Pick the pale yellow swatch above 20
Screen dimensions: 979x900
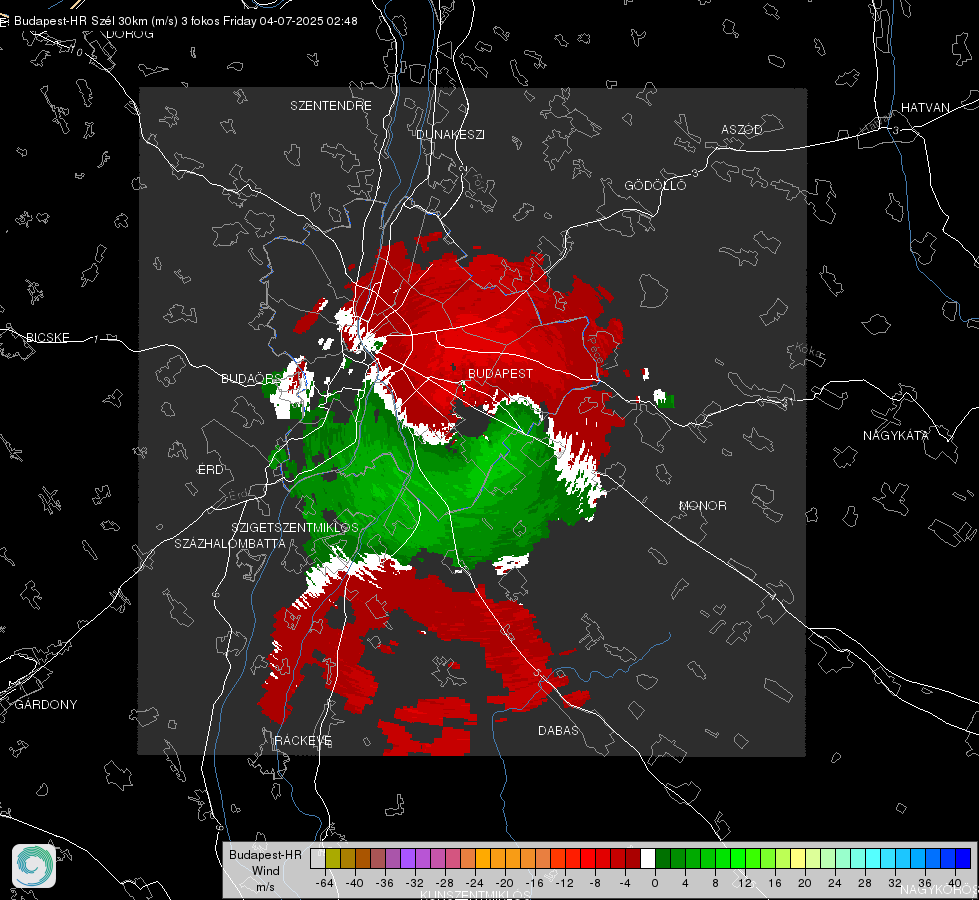[x=798, y=859]
